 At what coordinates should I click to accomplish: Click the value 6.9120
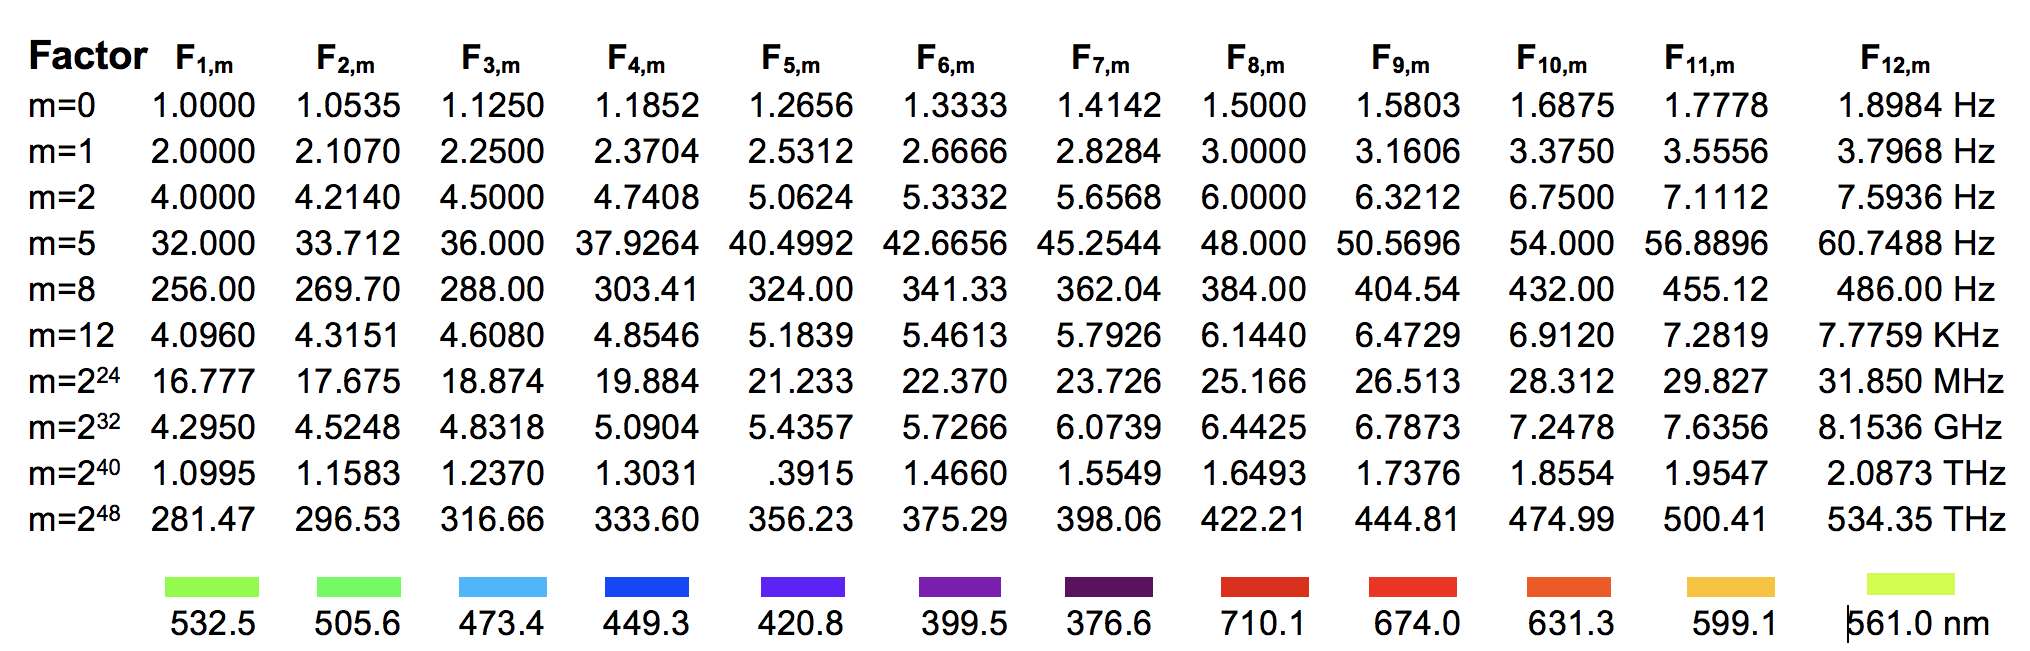(1562, 335)
